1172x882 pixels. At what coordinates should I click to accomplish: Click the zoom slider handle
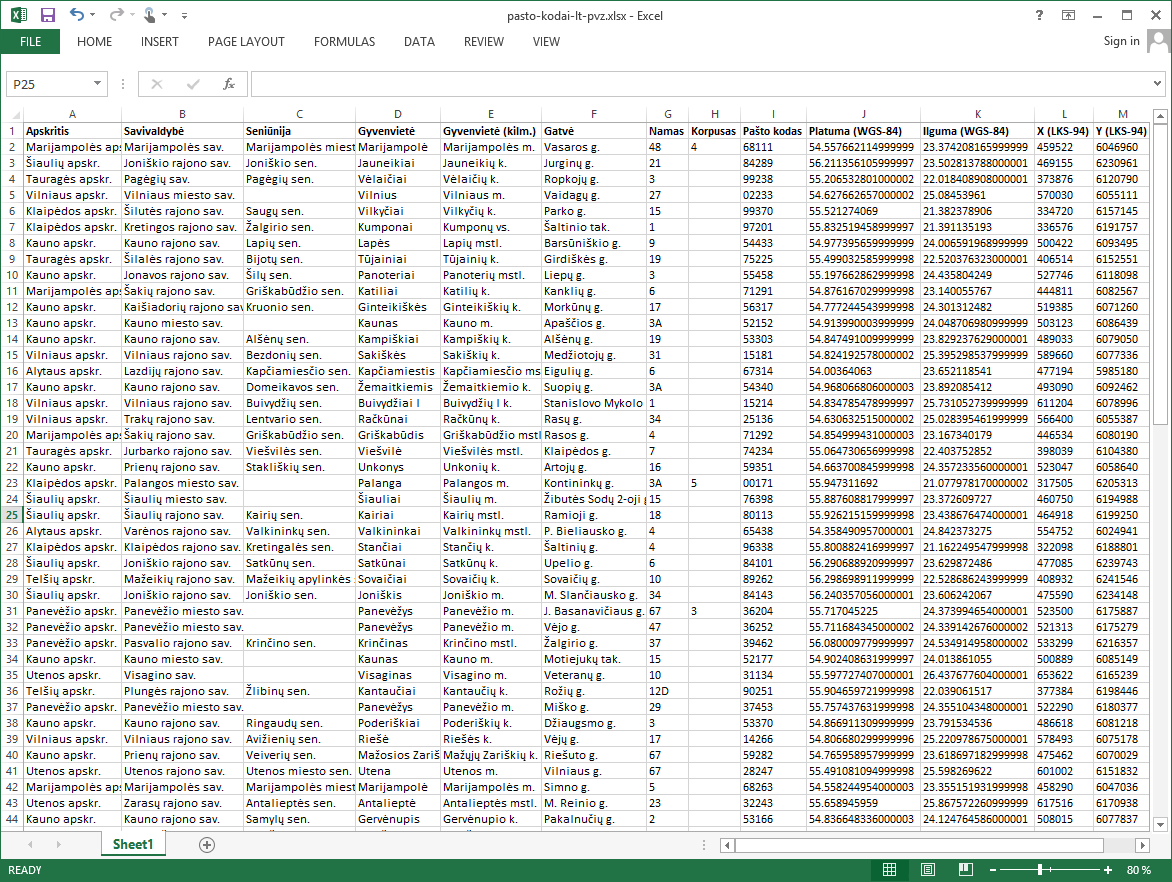(1040, 870)
